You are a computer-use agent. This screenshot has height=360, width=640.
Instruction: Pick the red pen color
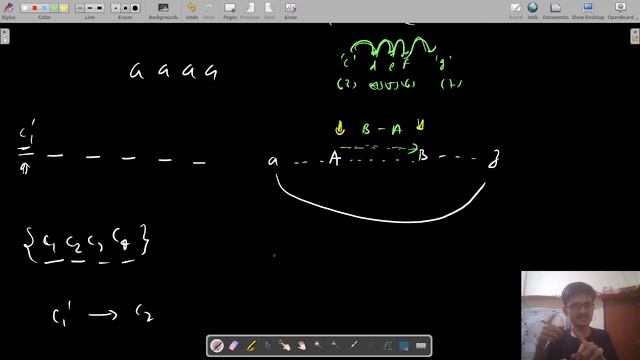[35, 8]
